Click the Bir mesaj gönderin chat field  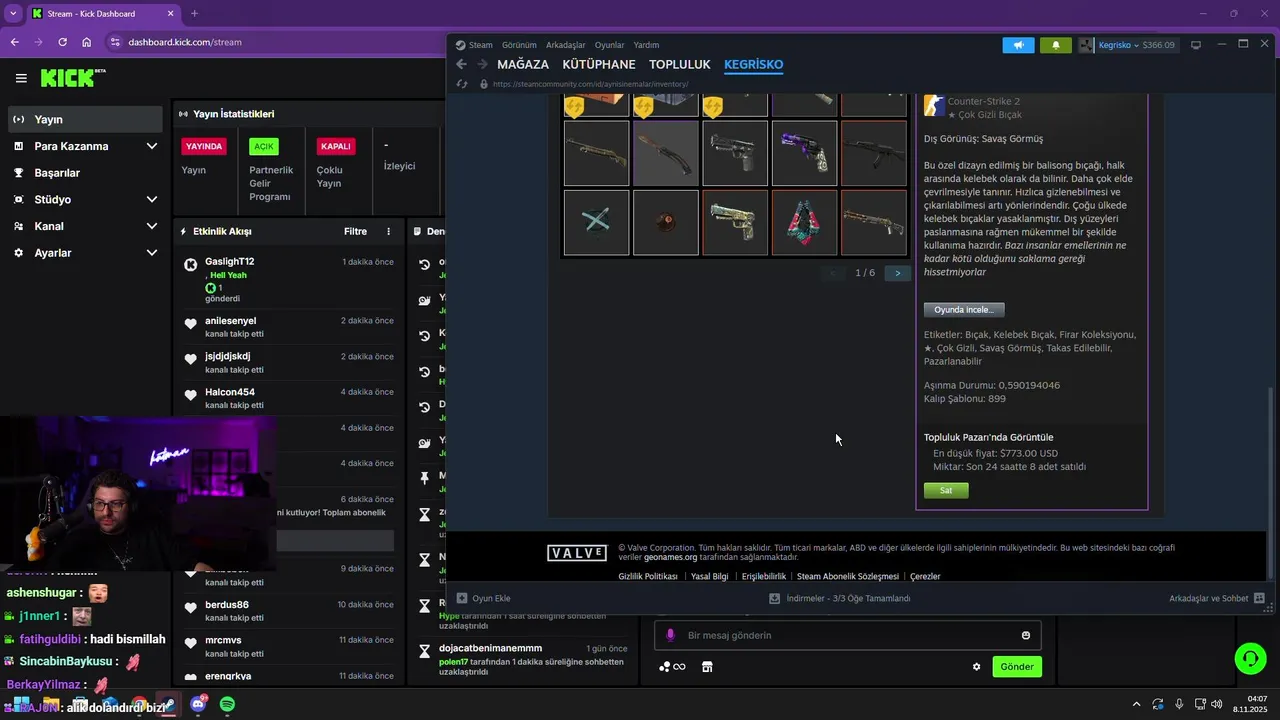(x=848, y=635)
